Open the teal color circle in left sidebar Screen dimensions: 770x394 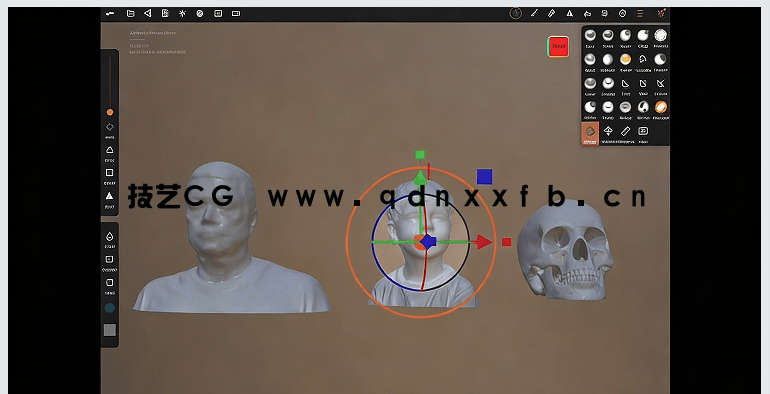tap(110, 308)
